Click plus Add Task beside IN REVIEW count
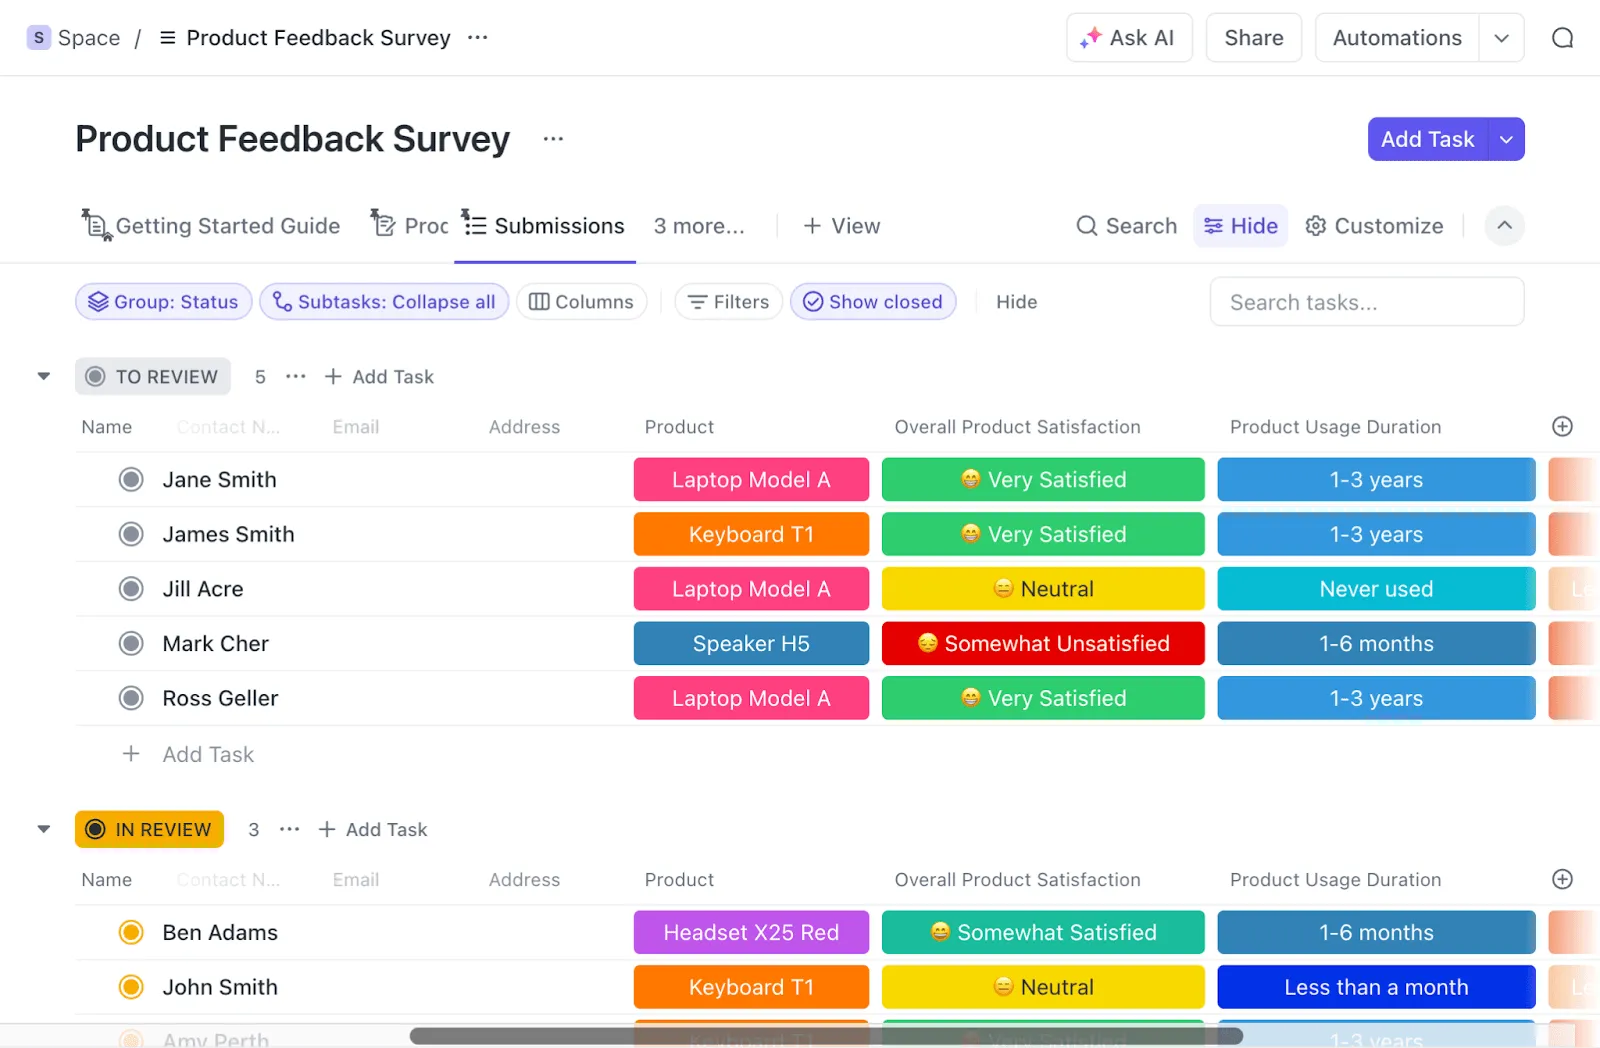Image resolution: width=1600 pixels, height=1048 pixels. (373, 830)
